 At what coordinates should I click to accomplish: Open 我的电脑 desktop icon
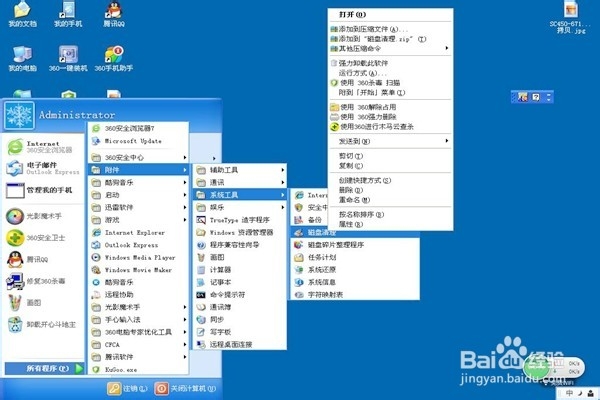22,59
